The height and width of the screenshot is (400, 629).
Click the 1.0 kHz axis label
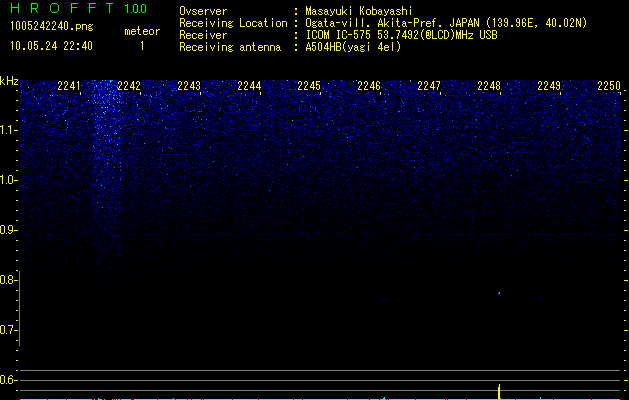tap(9, 180)
